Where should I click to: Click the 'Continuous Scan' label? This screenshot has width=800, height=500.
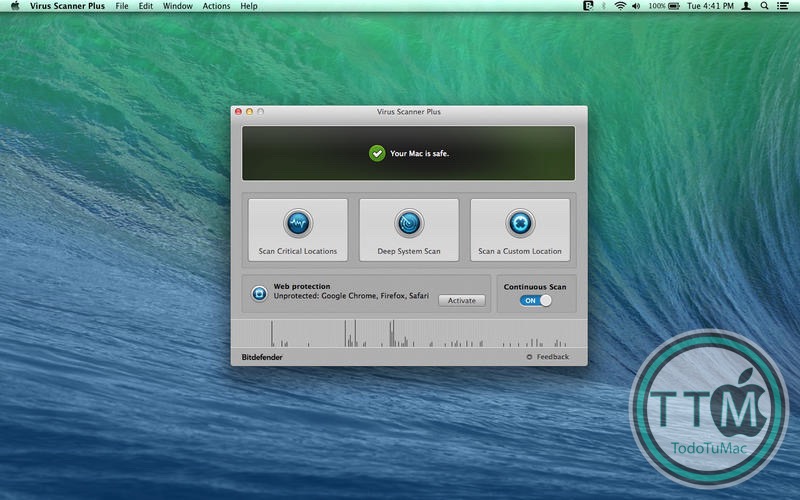[x=535, y=287]
